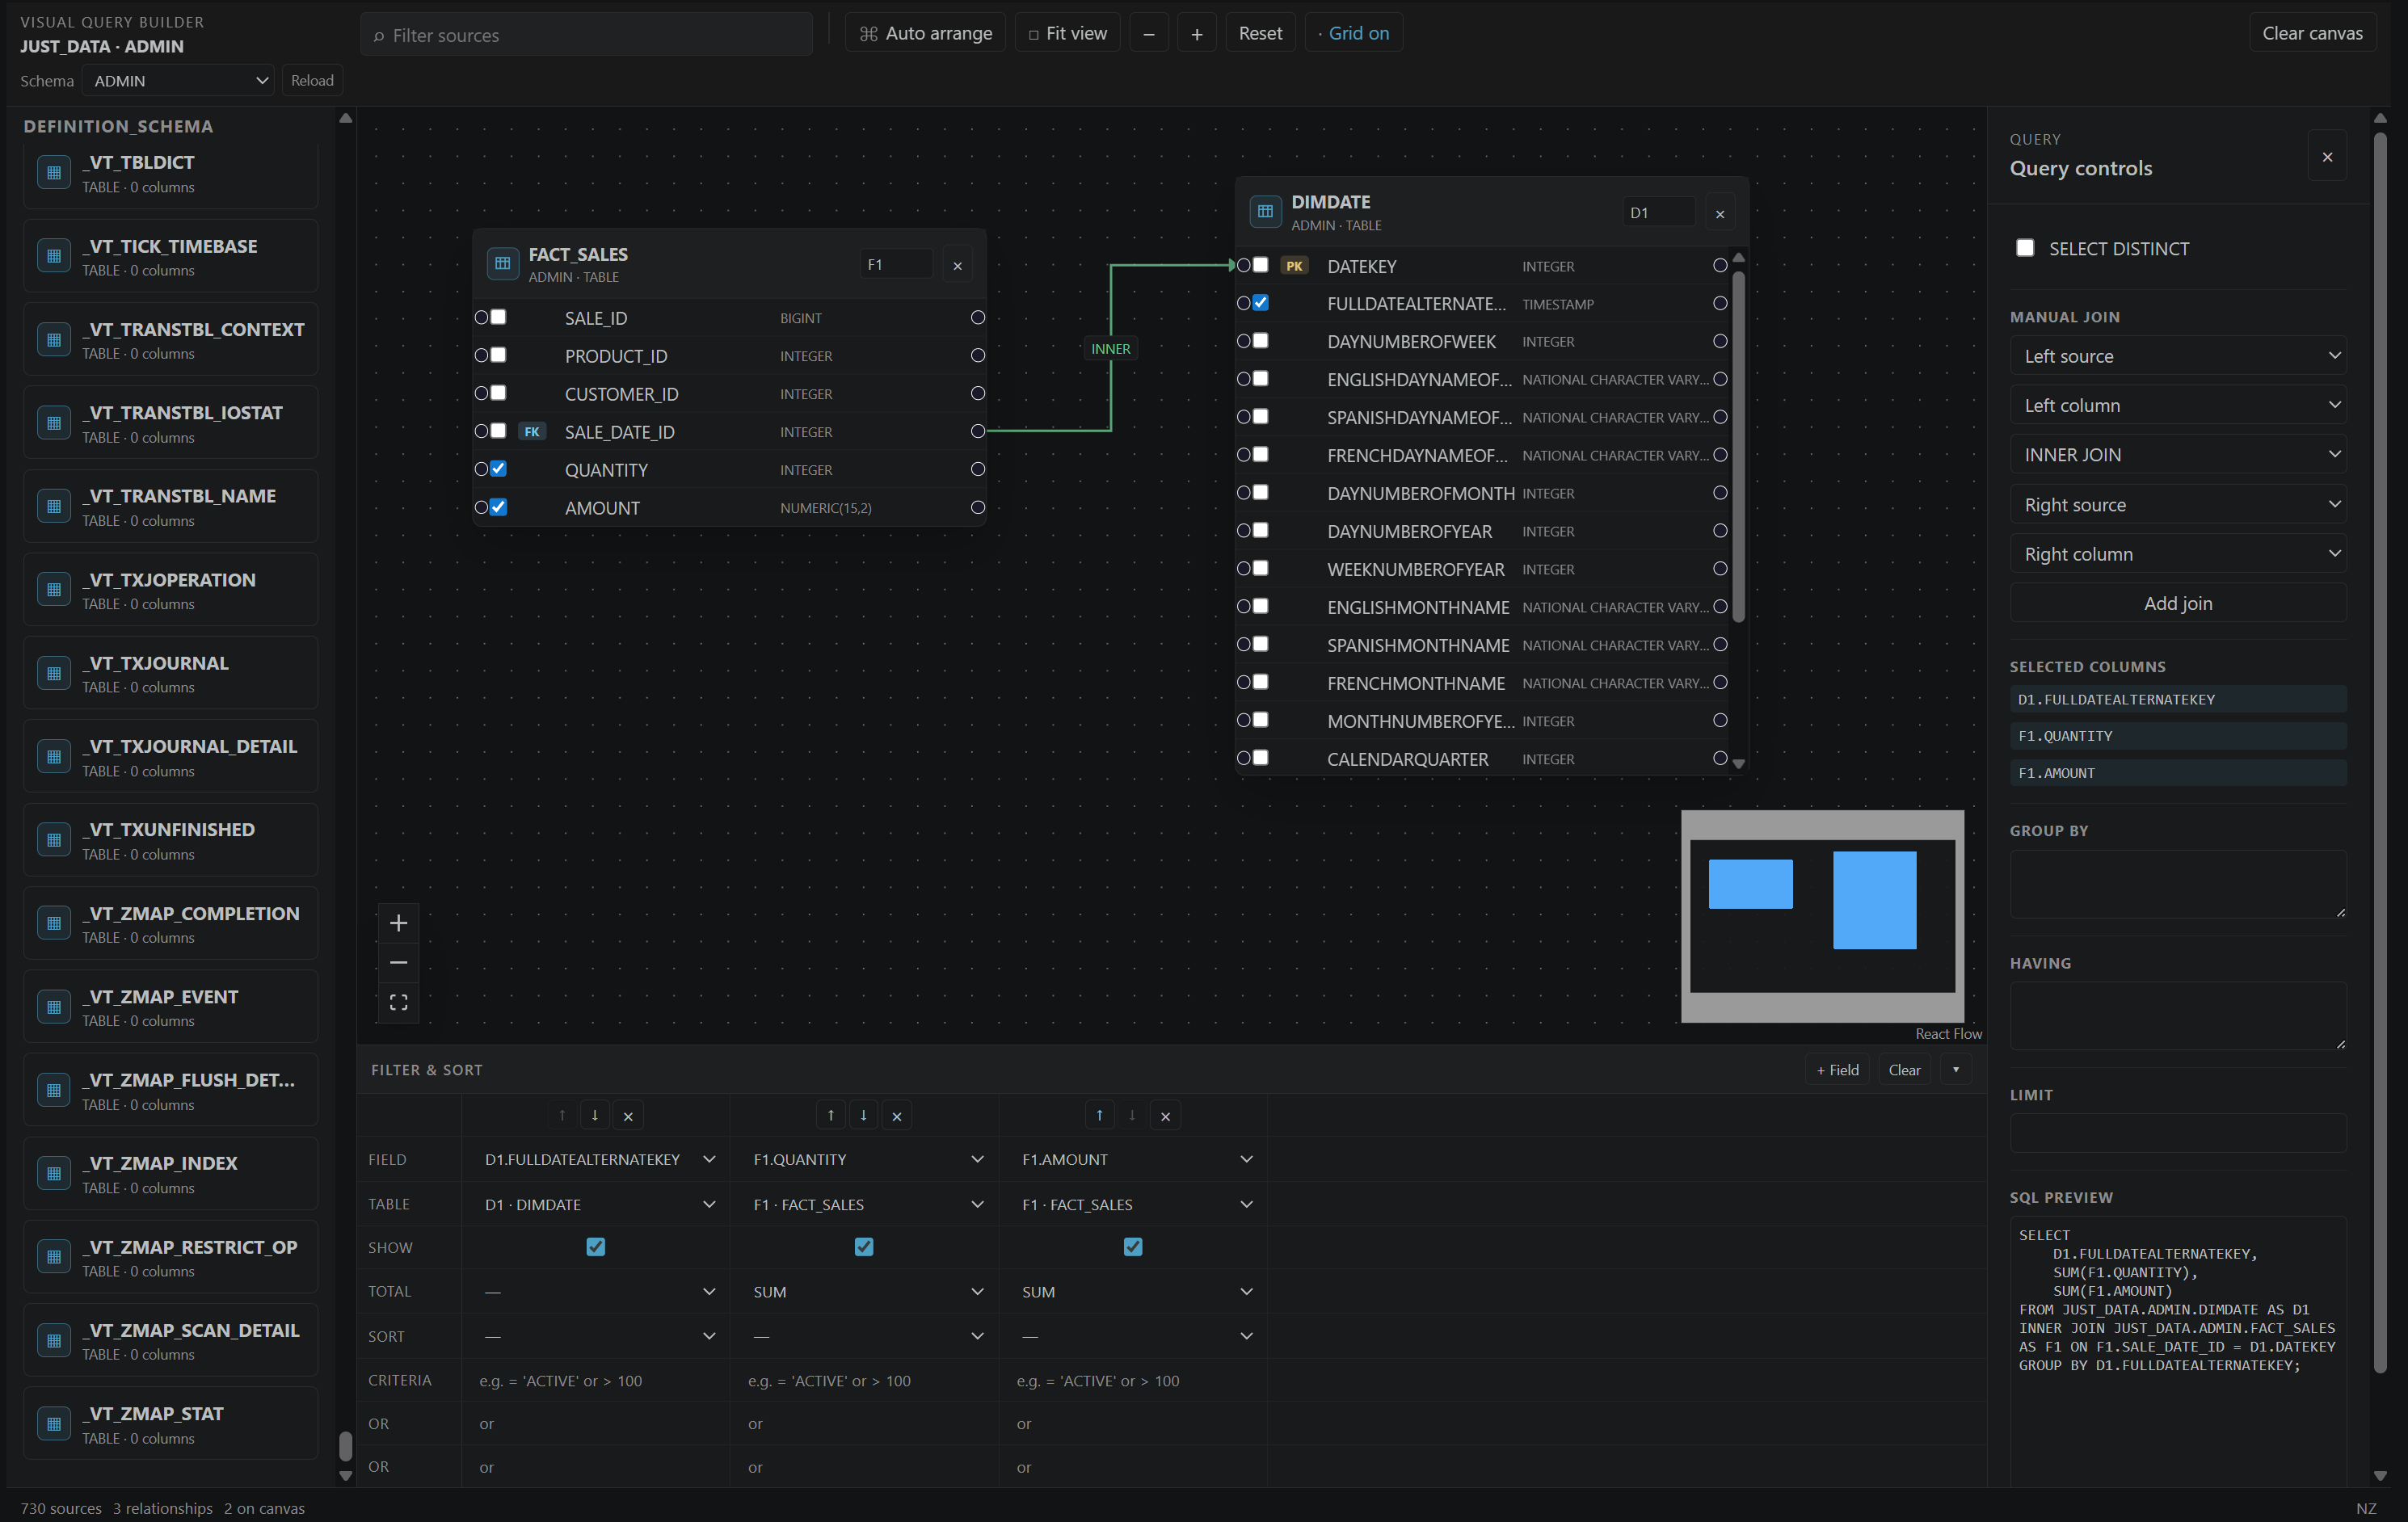Open the Right column dropdown

[x=2178, y=554]
